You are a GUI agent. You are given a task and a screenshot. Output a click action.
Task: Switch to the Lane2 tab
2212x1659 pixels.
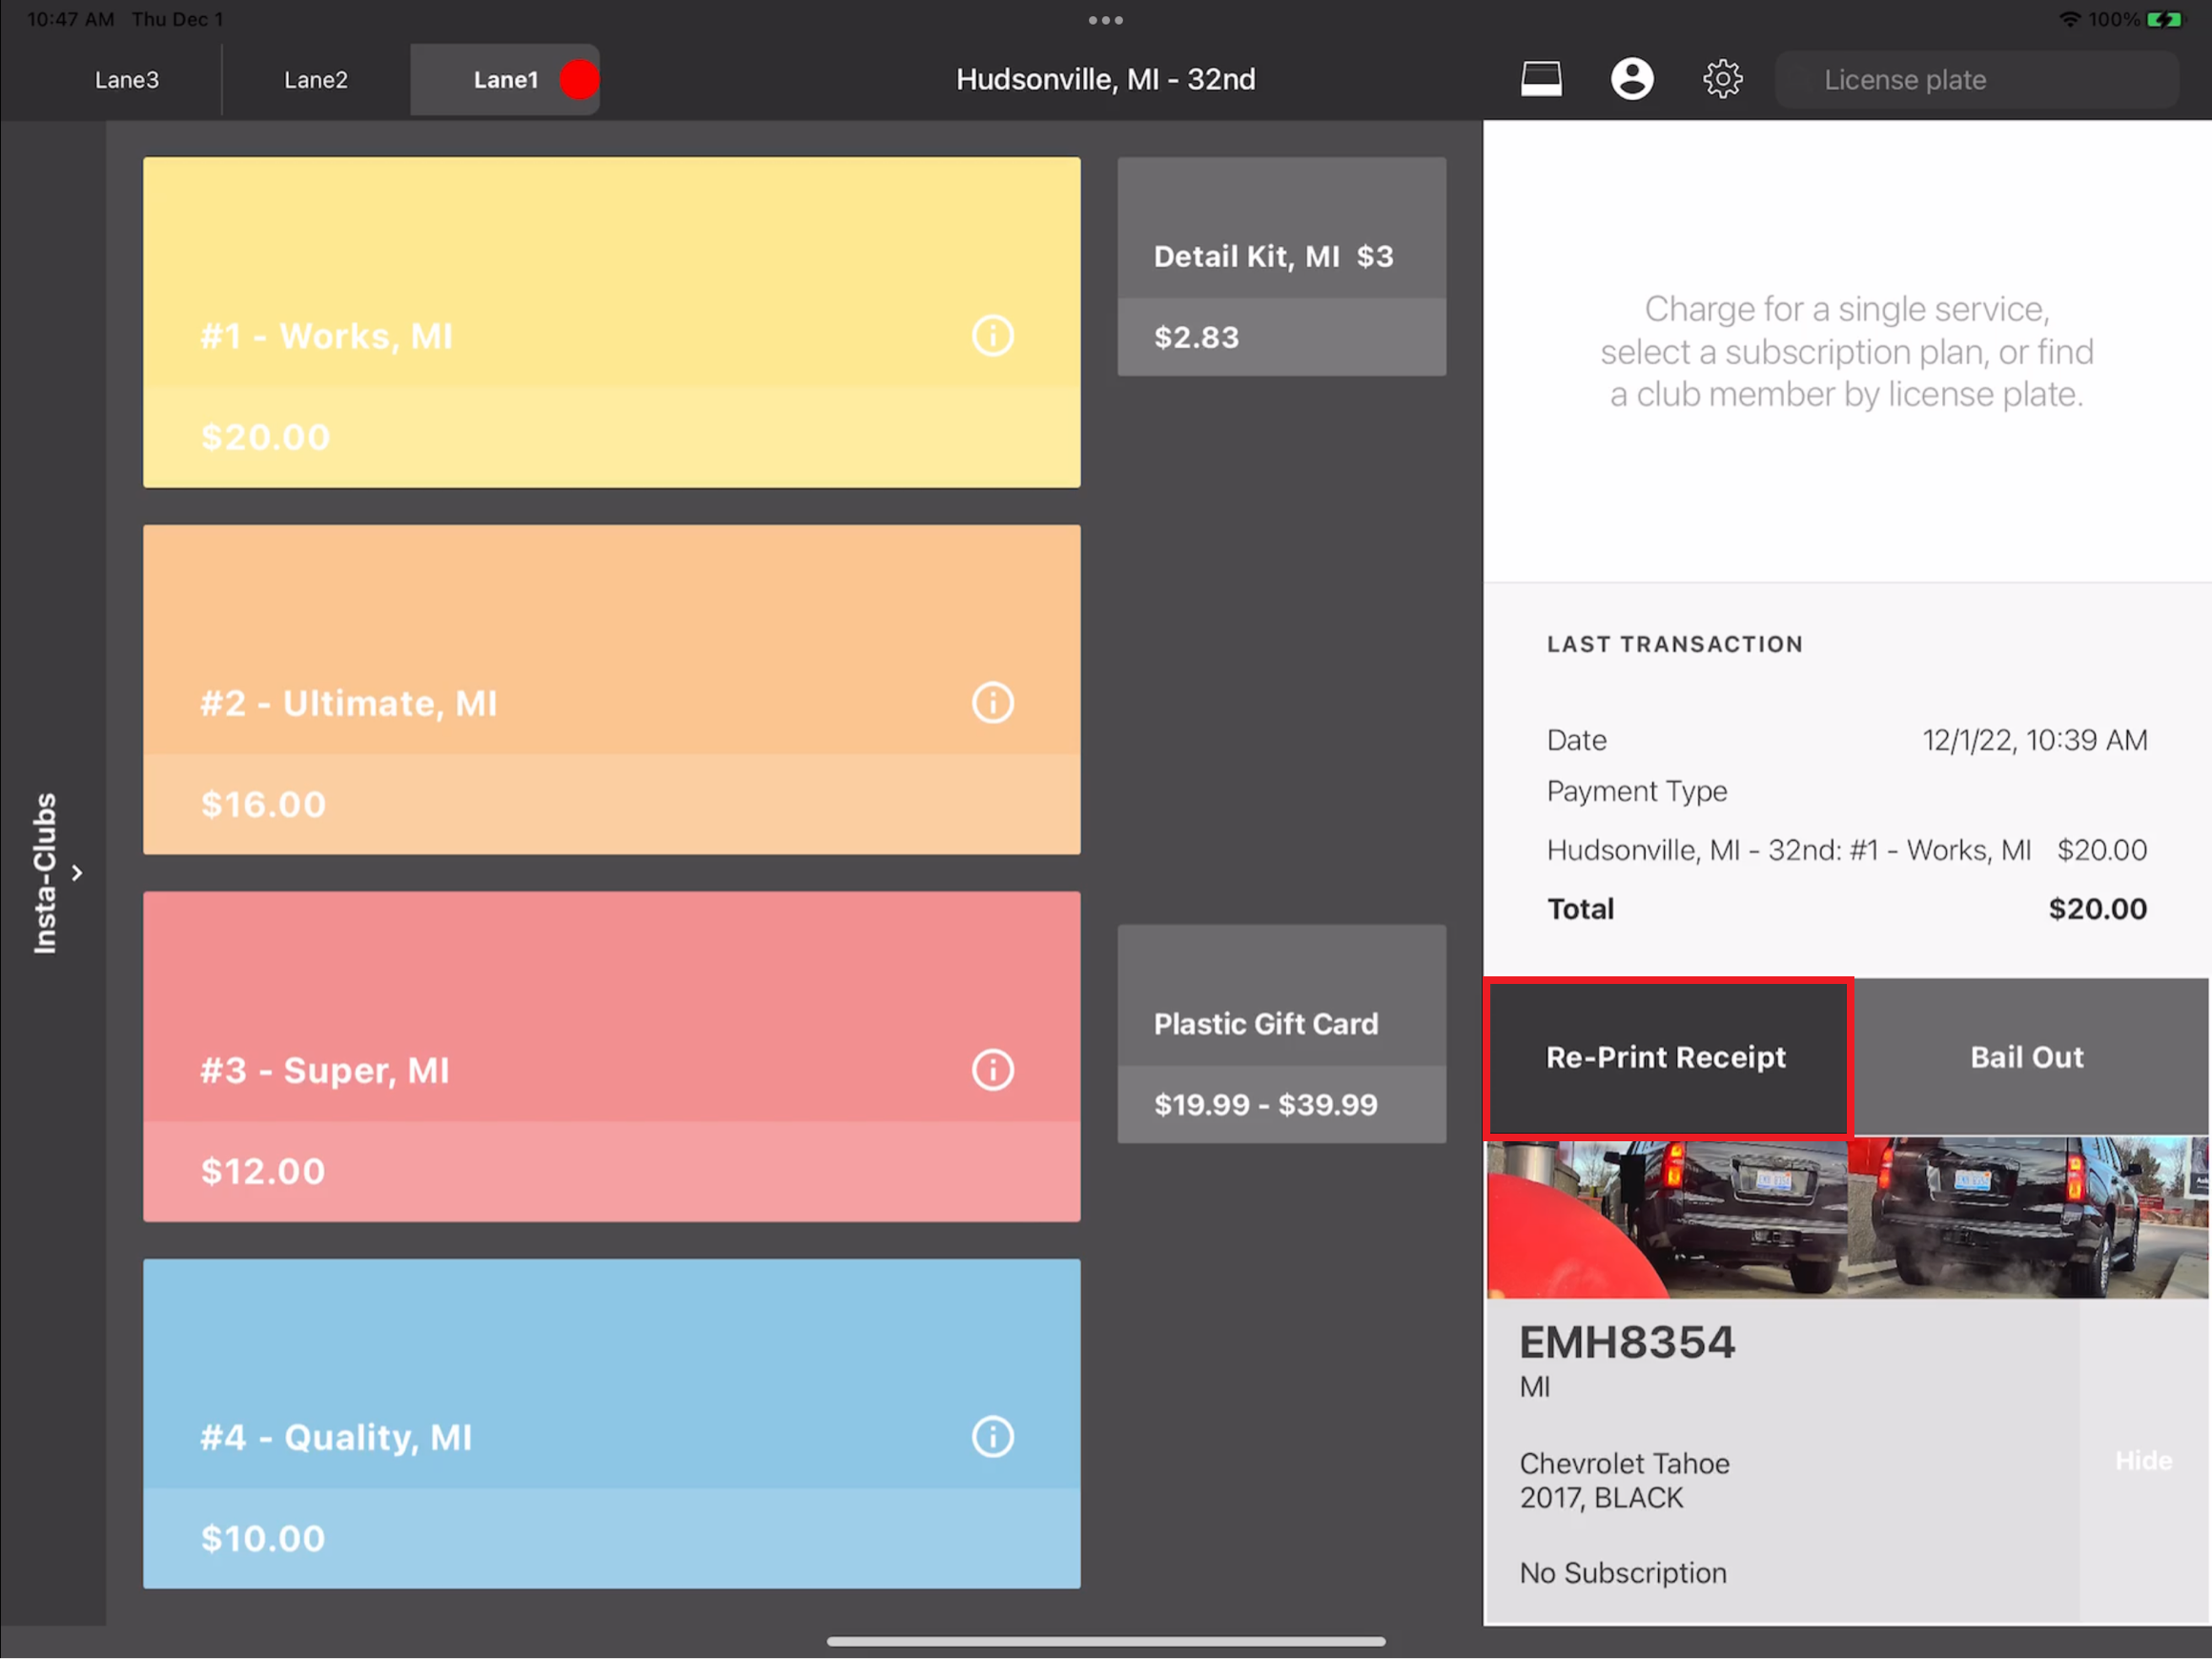[x=315, y=80]
